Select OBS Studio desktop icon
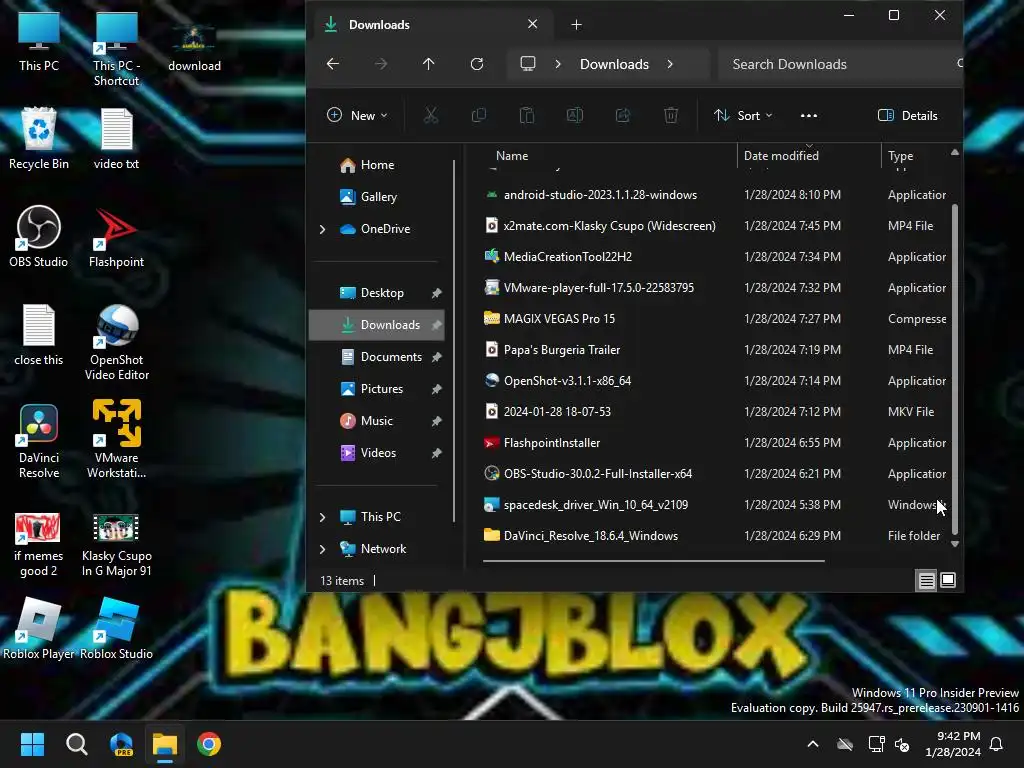Viewport: 1024px width, 768px height. tap(39, 236)
